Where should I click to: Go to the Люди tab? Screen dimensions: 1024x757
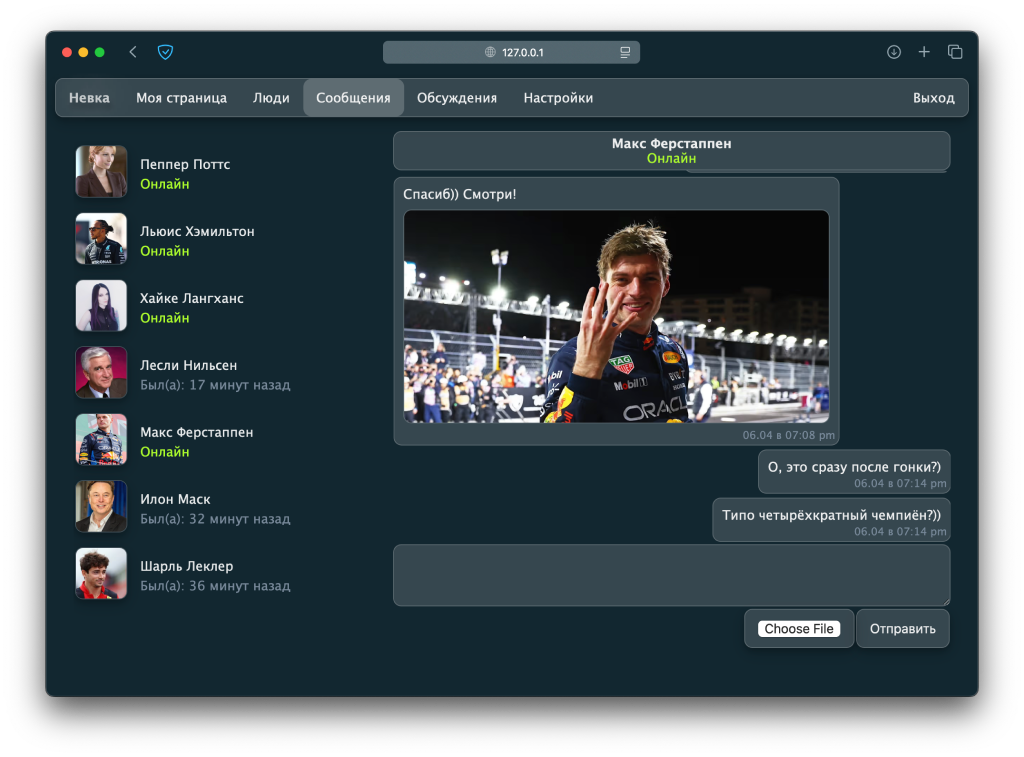point(271,98)
